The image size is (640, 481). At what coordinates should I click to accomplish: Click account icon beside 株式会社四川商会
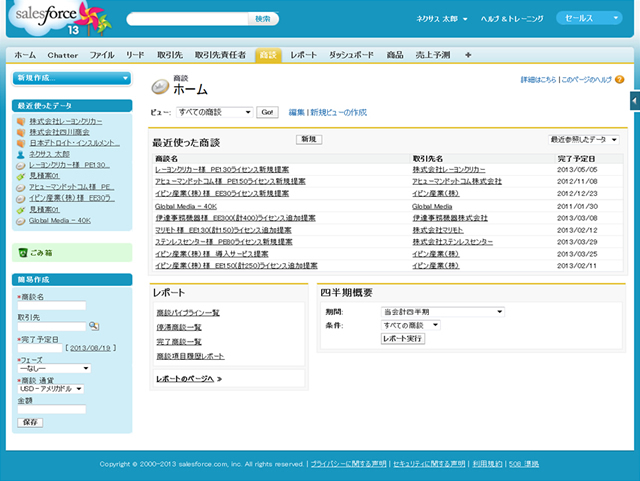coord(21,132)
